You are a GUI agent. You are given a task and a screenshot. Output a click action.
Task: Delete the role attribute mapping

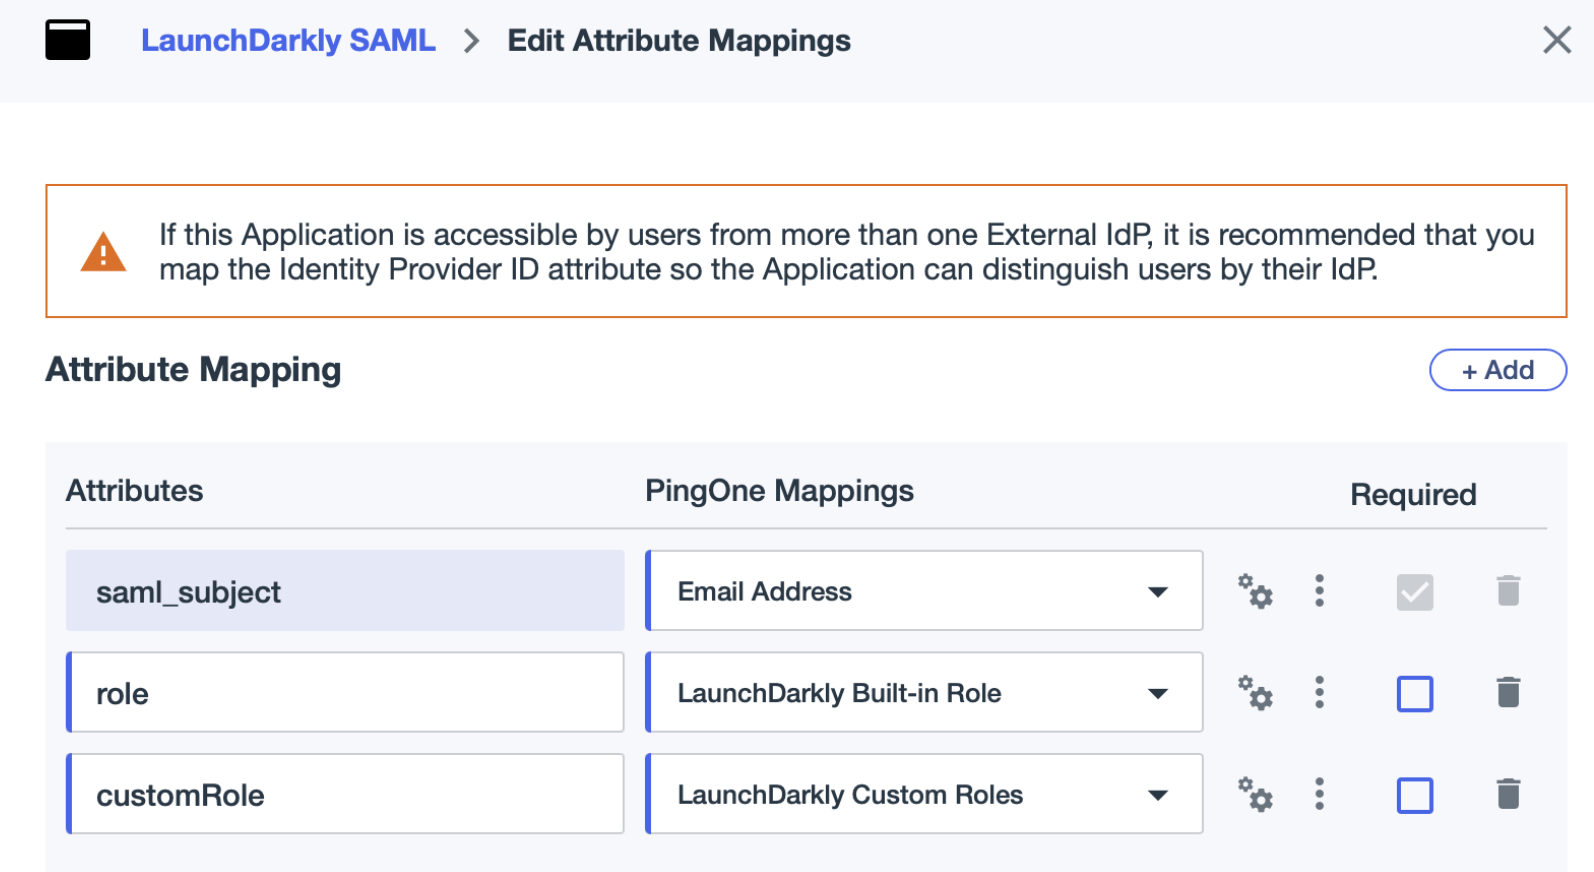point(1508,692)
